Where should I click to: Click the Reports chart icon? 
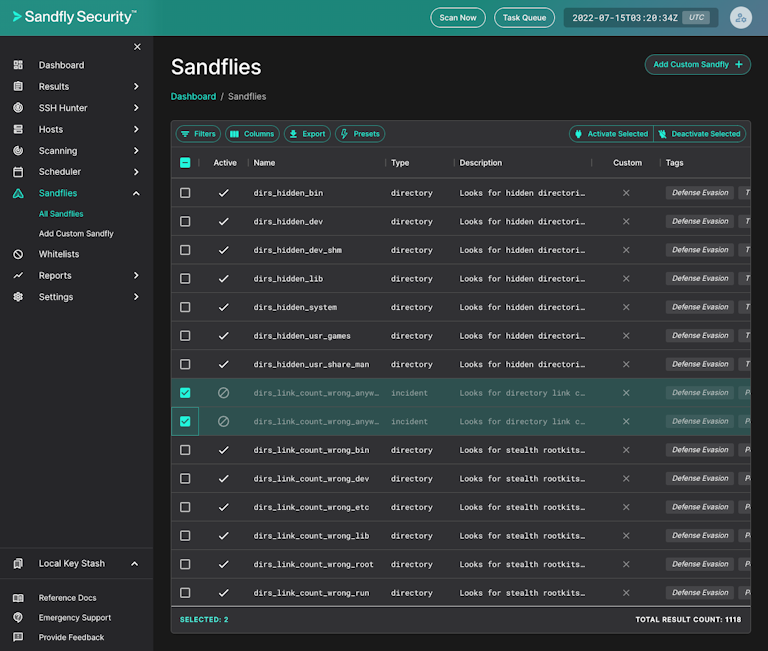click(18, 275)
